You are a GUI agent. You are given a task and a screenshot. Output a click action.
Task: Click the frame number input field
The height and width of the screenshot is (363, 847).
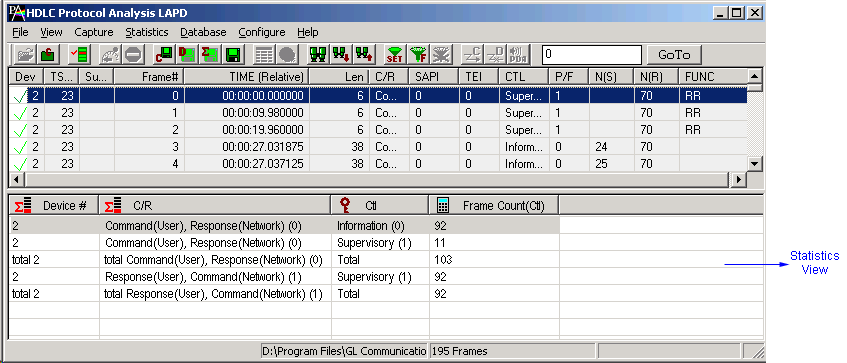591,55
